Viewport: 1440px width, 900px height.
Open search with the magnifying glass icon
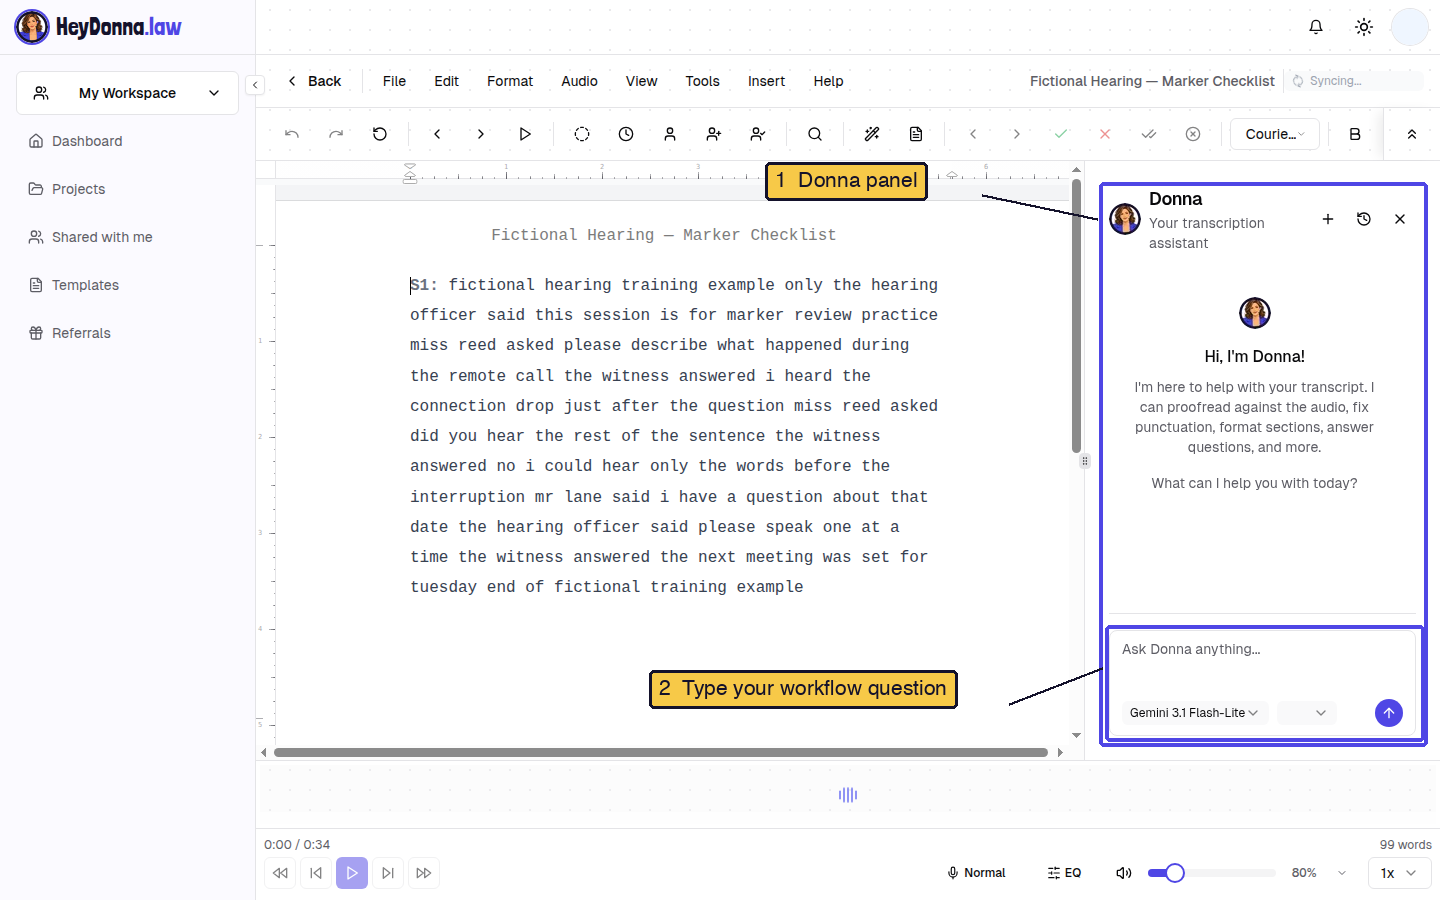(x=815, y=134)
